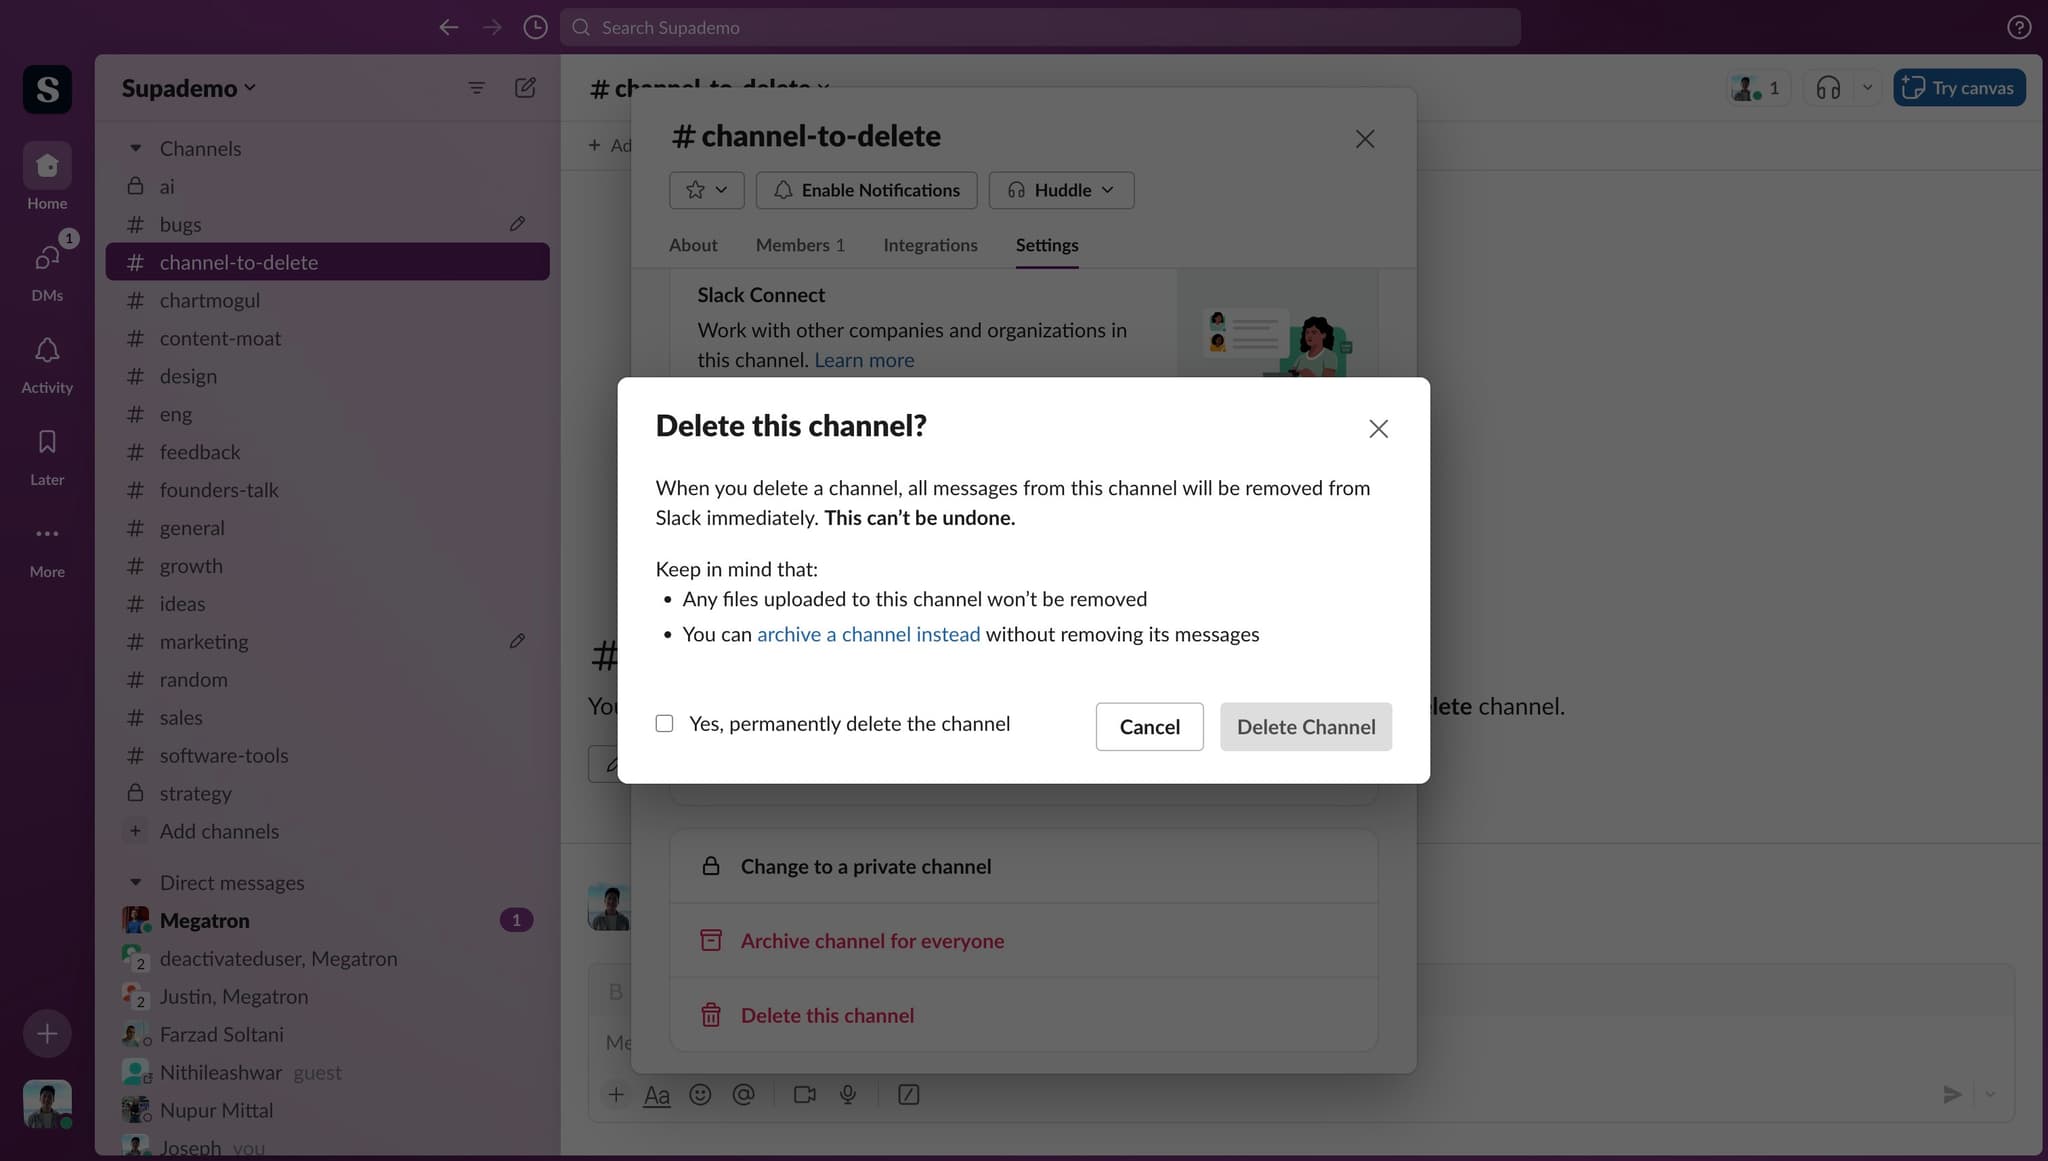Start a new message with compose icon

coord(524,88)
